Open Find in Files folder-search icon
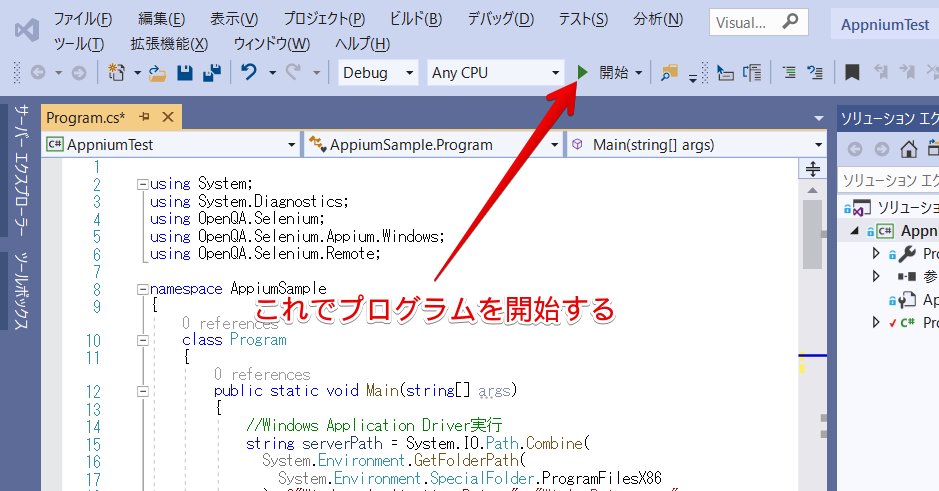Image resolution: width=939 pixels, height=491 pixels. click(x=669, y=72)
